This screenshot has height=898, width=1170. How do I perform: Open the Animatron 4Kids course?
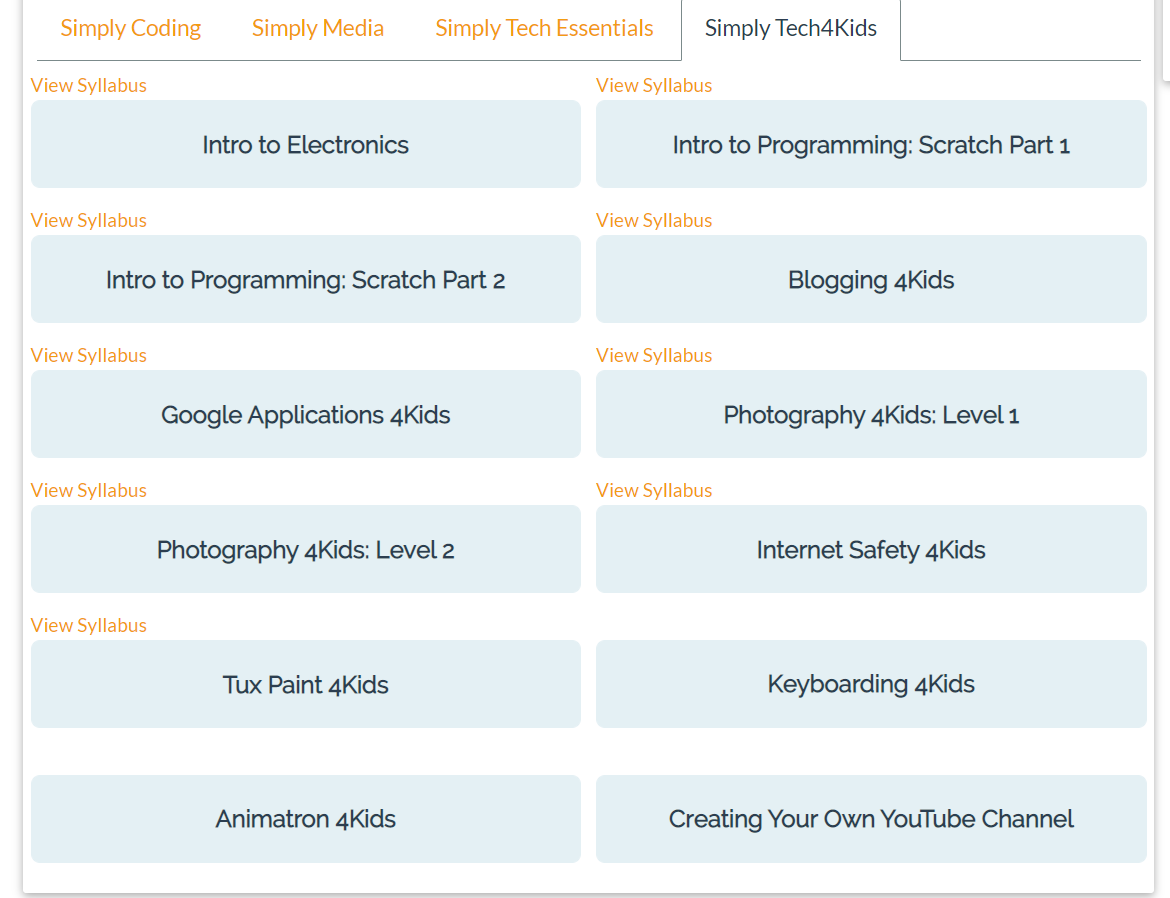305,820
